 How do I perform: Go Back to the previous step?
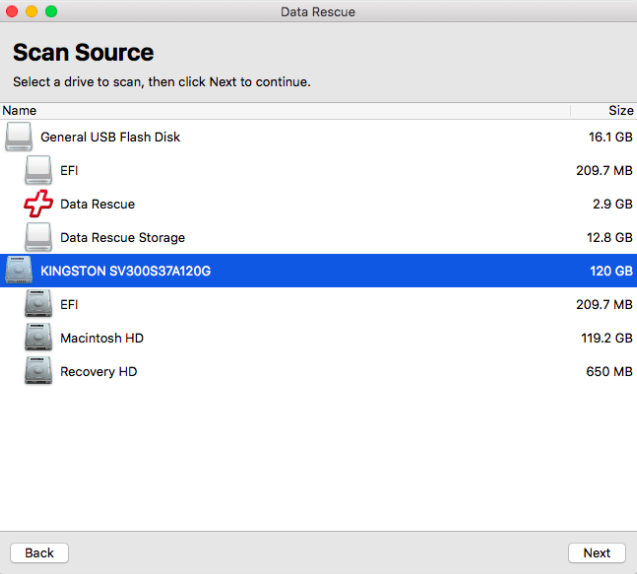39,553
